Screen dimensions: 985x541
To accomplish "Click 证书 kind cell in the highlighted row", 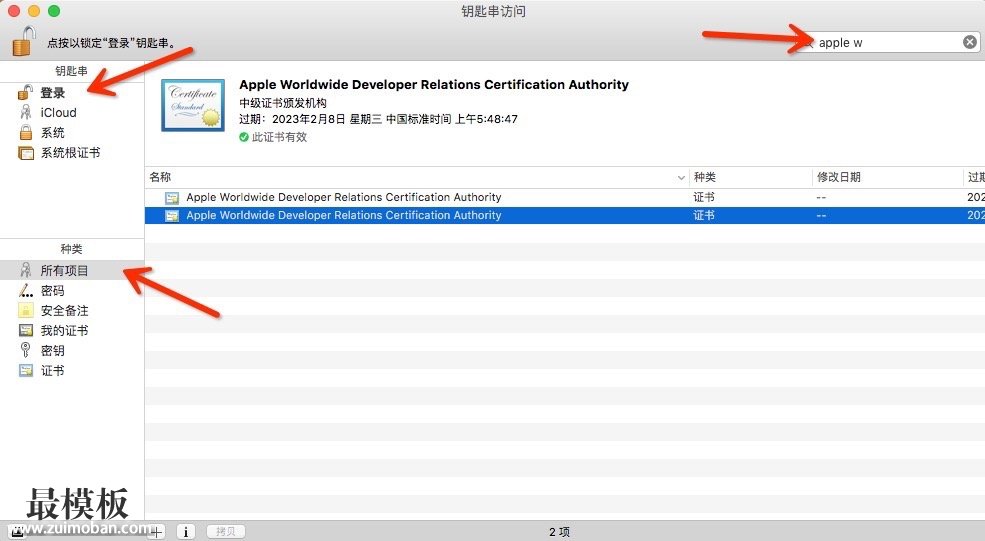I will point(704,215).
